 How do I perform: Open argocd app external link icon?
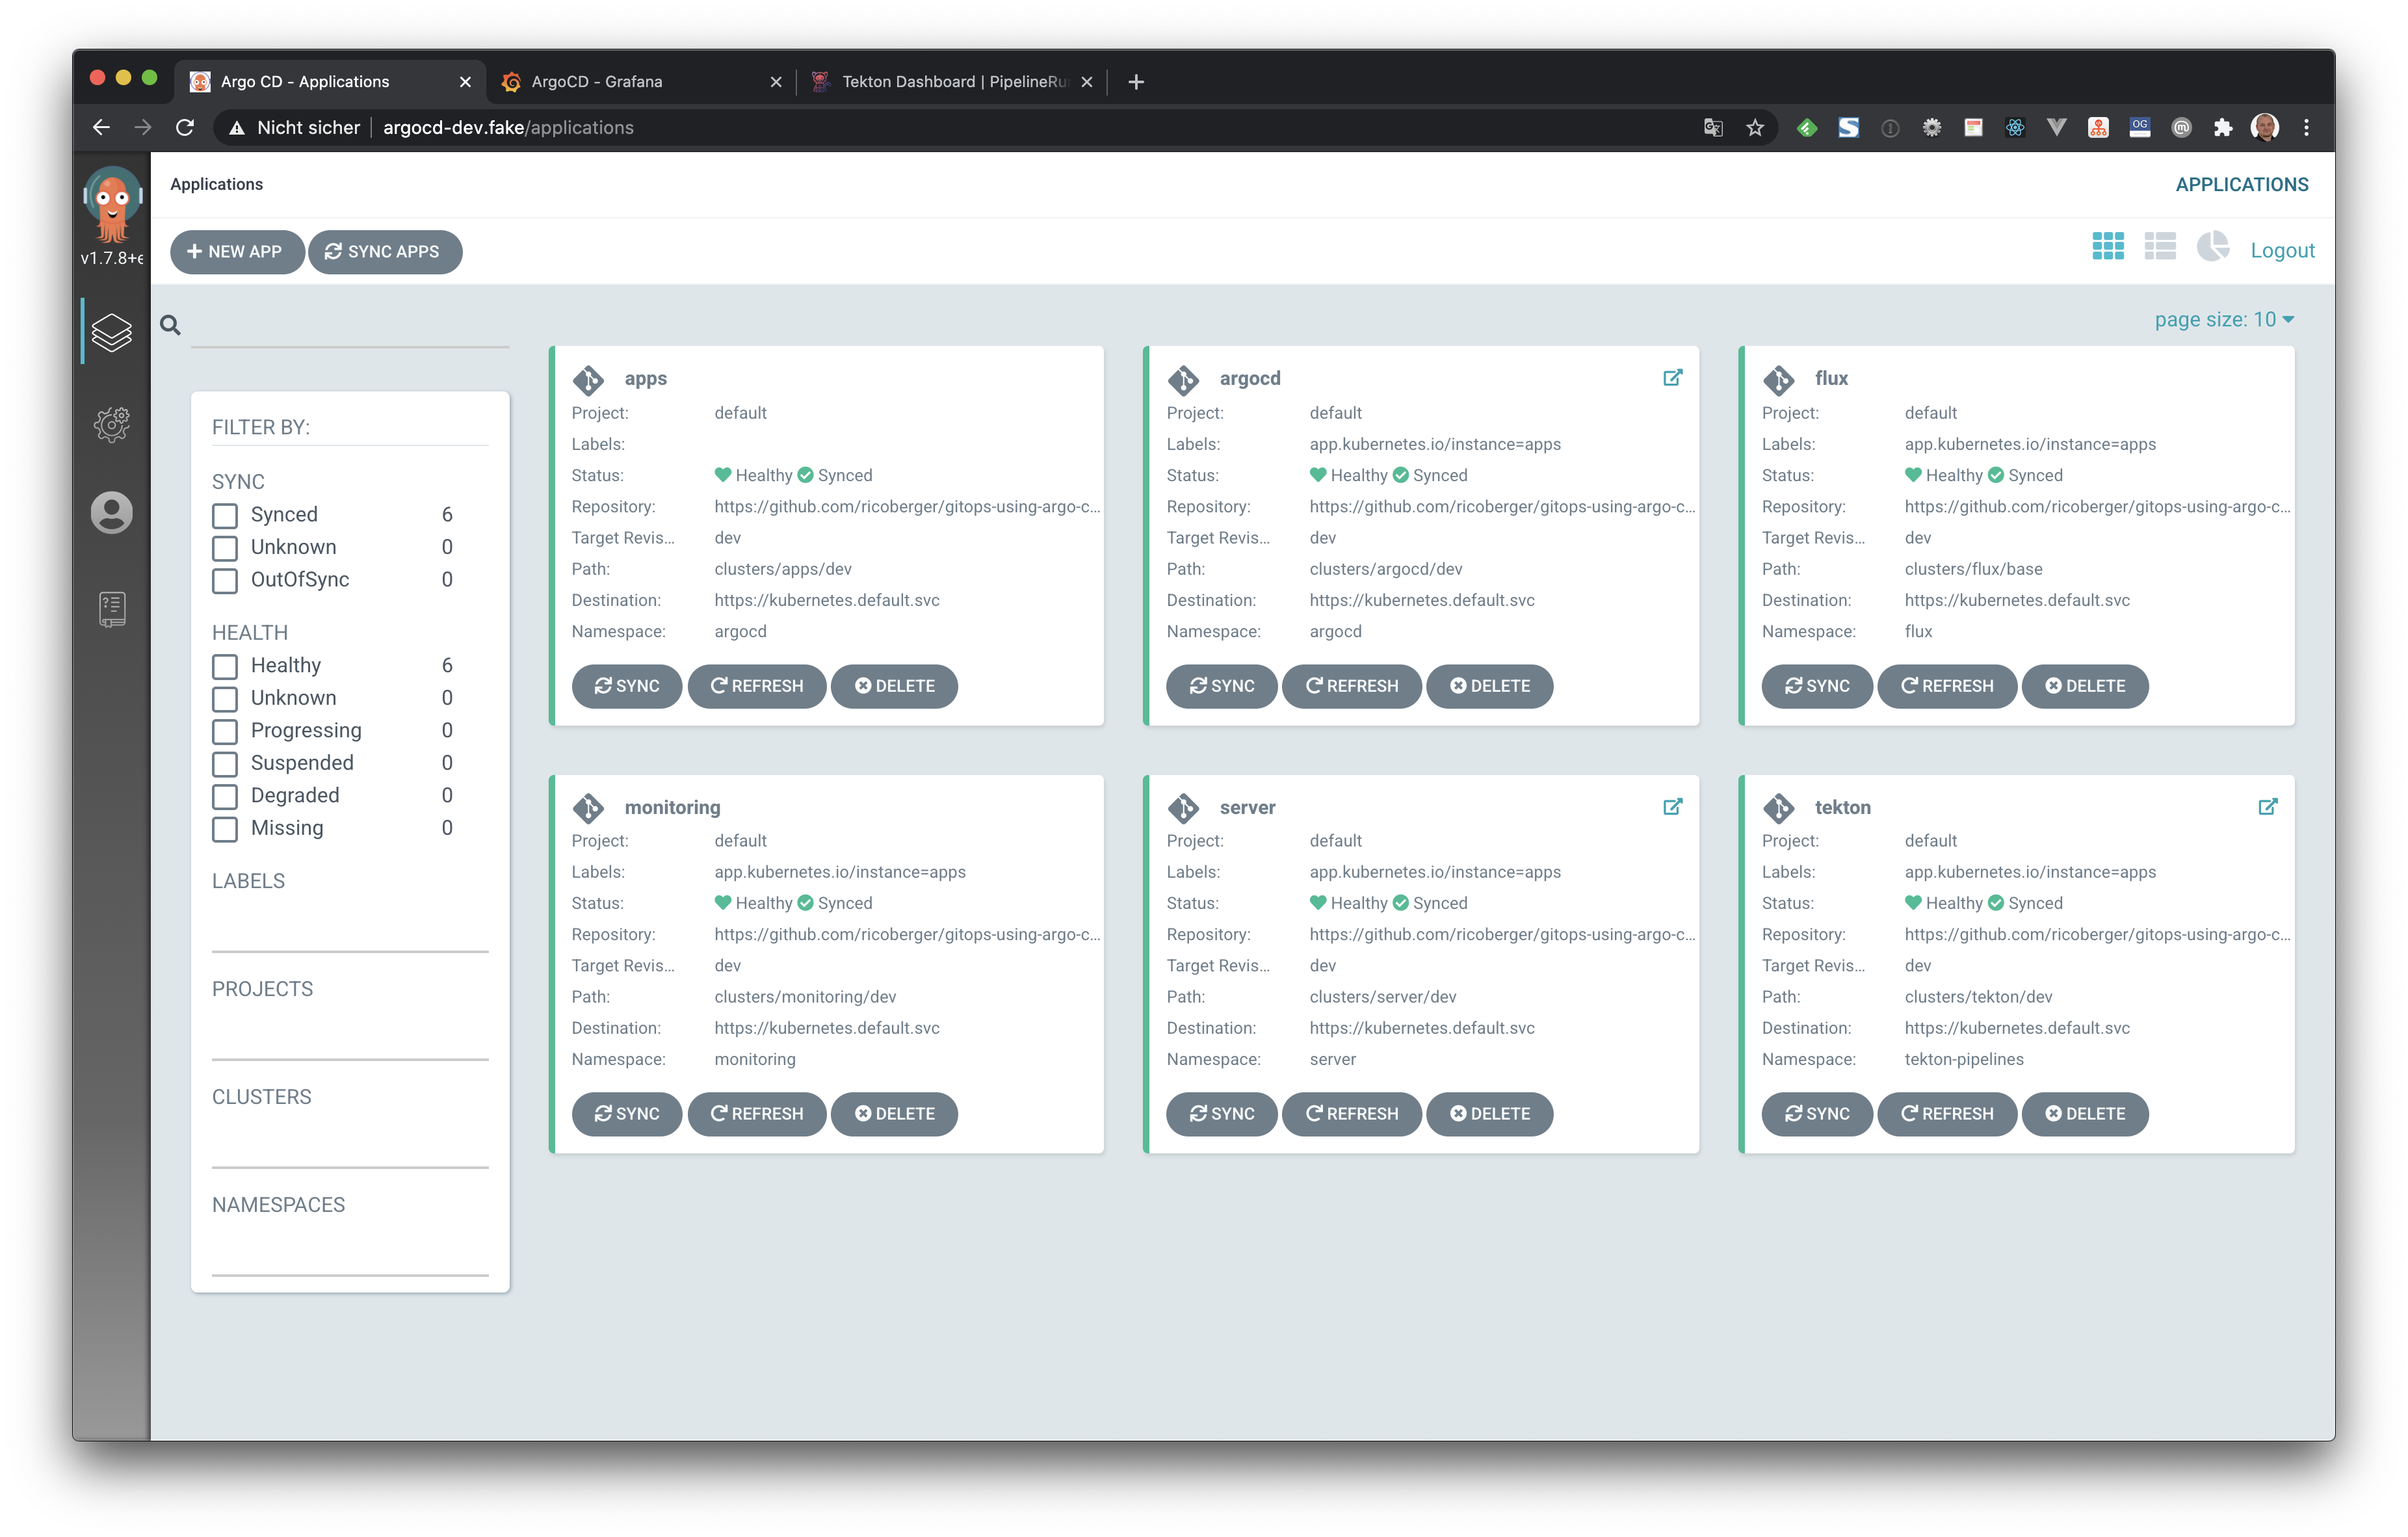pos(1672,378)
